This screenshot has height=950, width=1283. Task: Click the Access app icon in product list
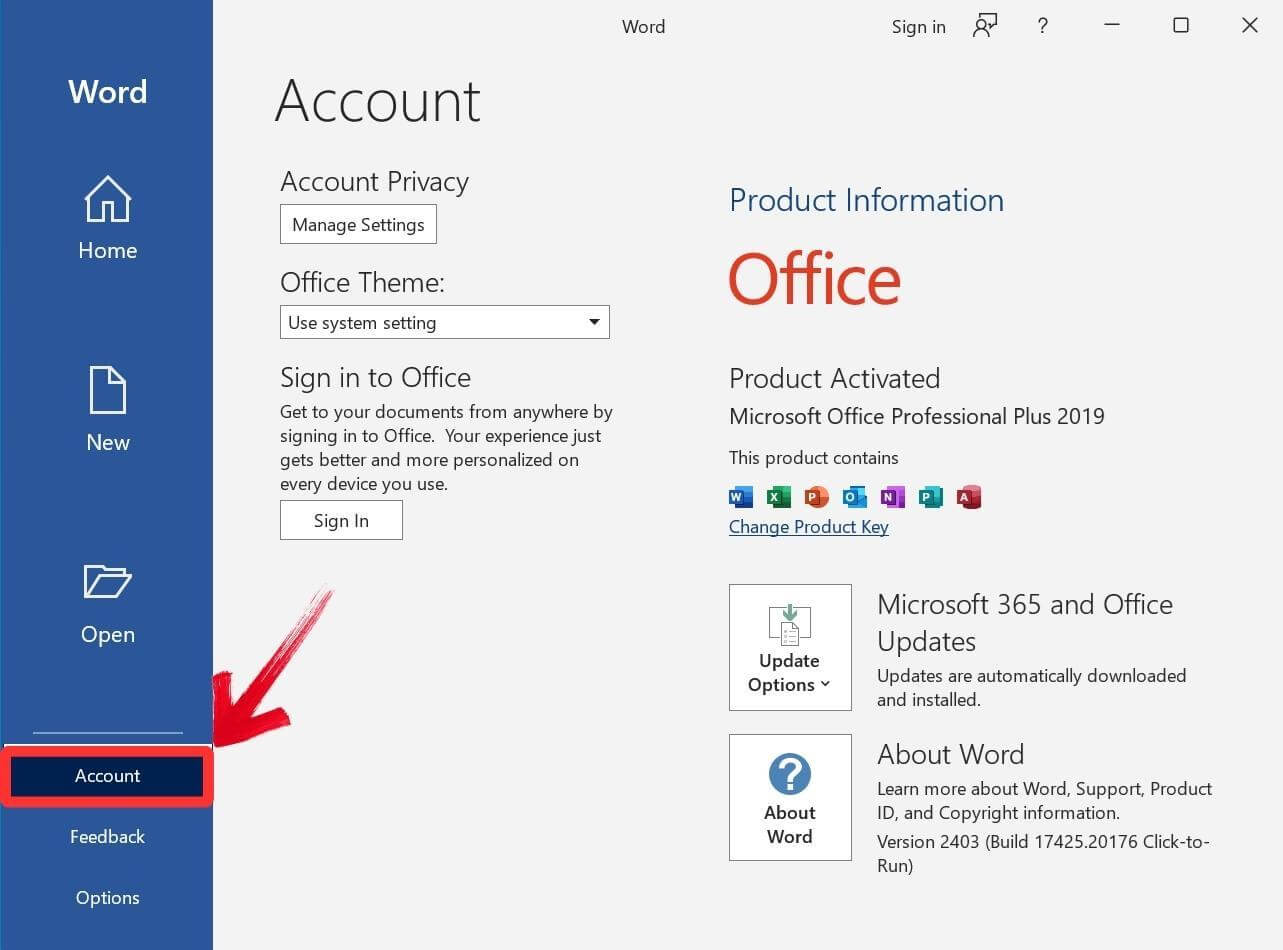[x=969, y=496]
